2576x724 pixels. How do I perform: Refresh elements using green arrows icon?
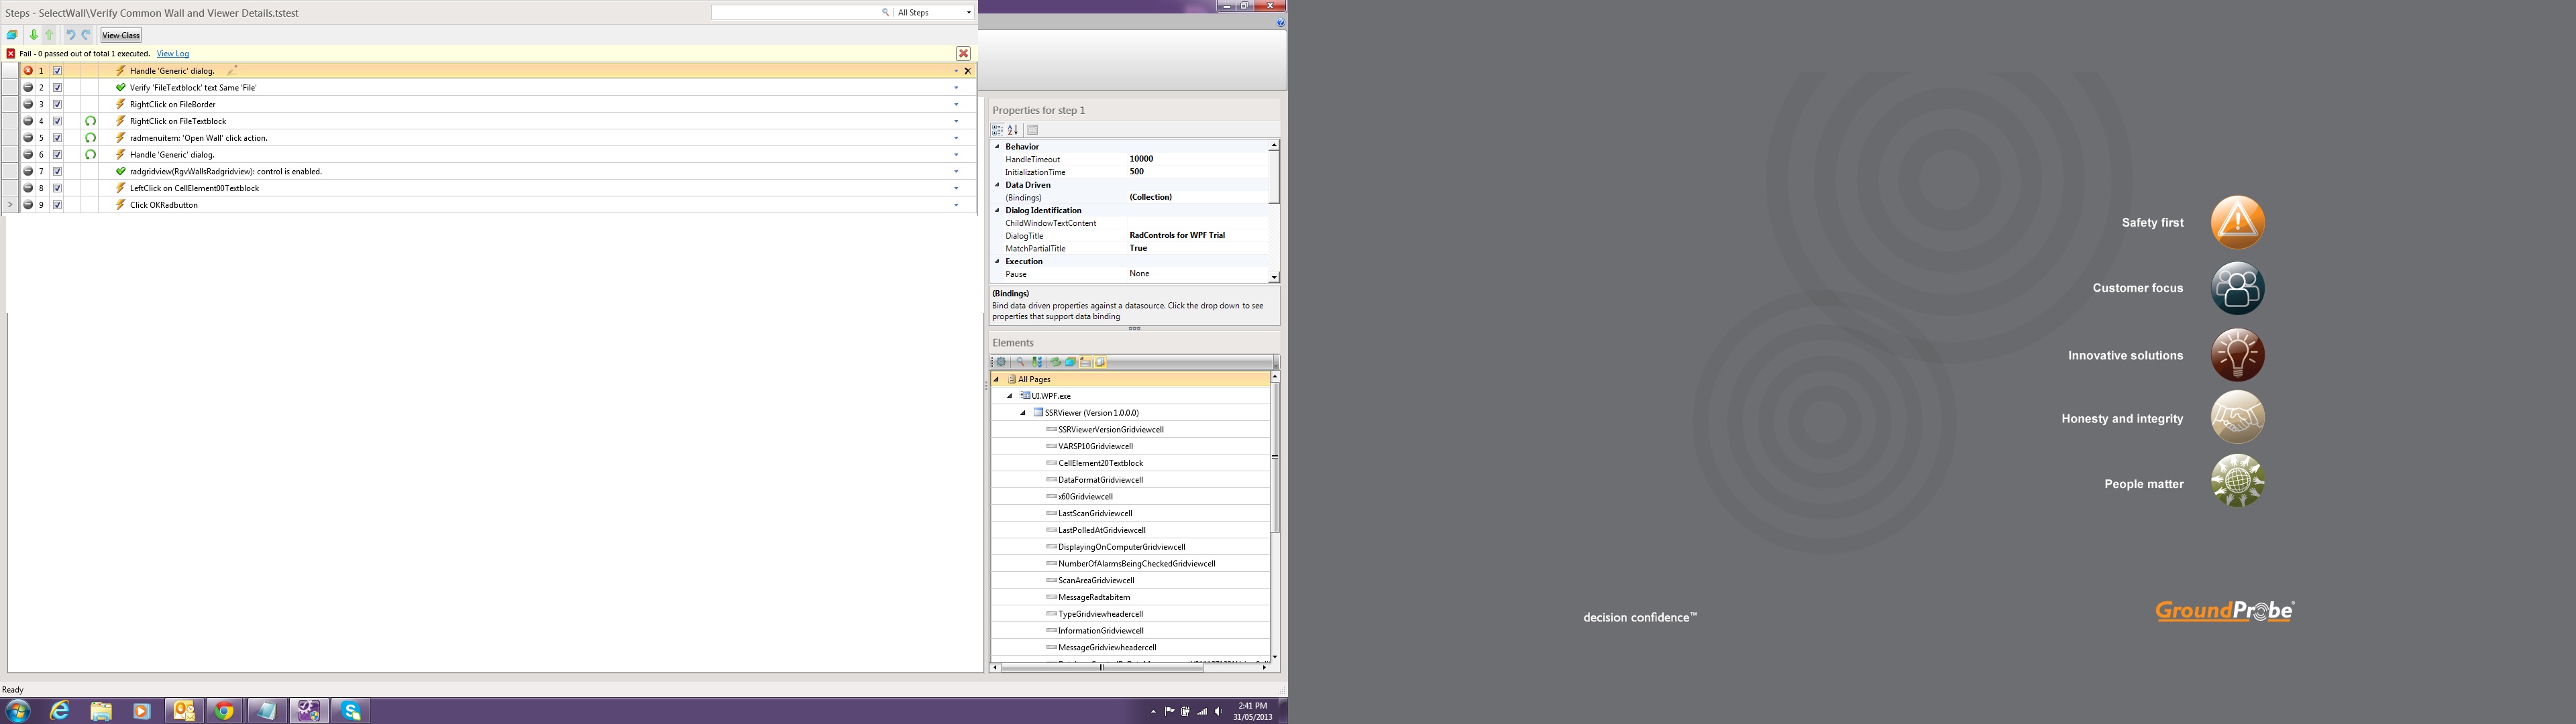click(x=1055, y=362)
